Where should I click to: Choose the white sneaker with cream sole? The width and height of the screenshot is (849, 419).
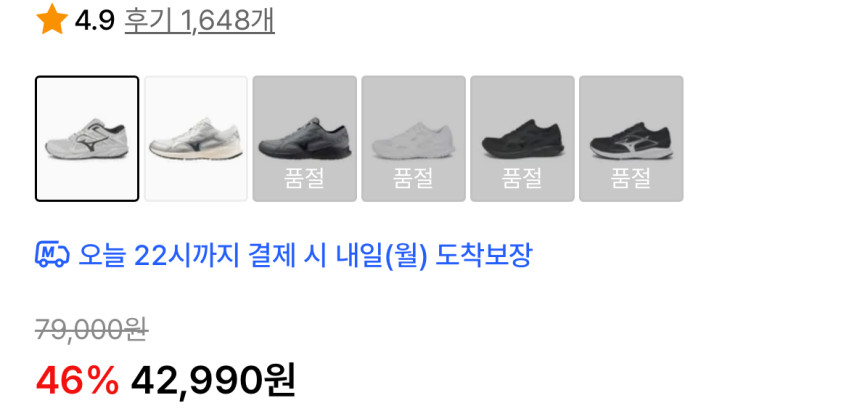196,139
